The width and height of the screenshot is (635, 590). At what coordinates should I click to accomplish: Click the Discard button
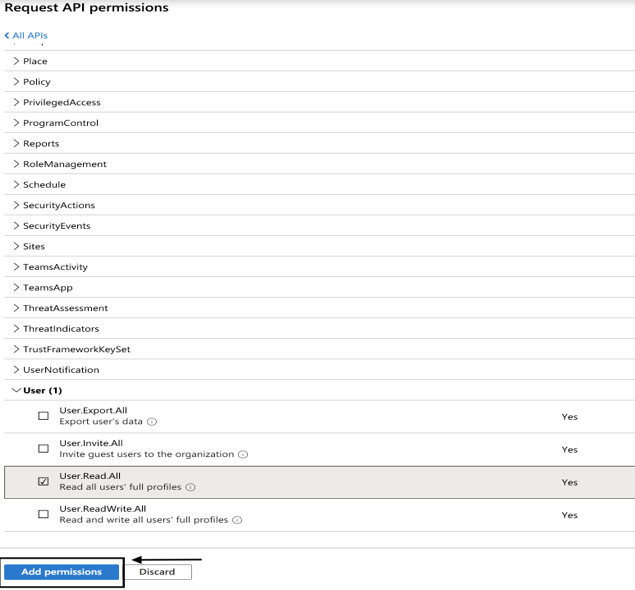point(157,572)
